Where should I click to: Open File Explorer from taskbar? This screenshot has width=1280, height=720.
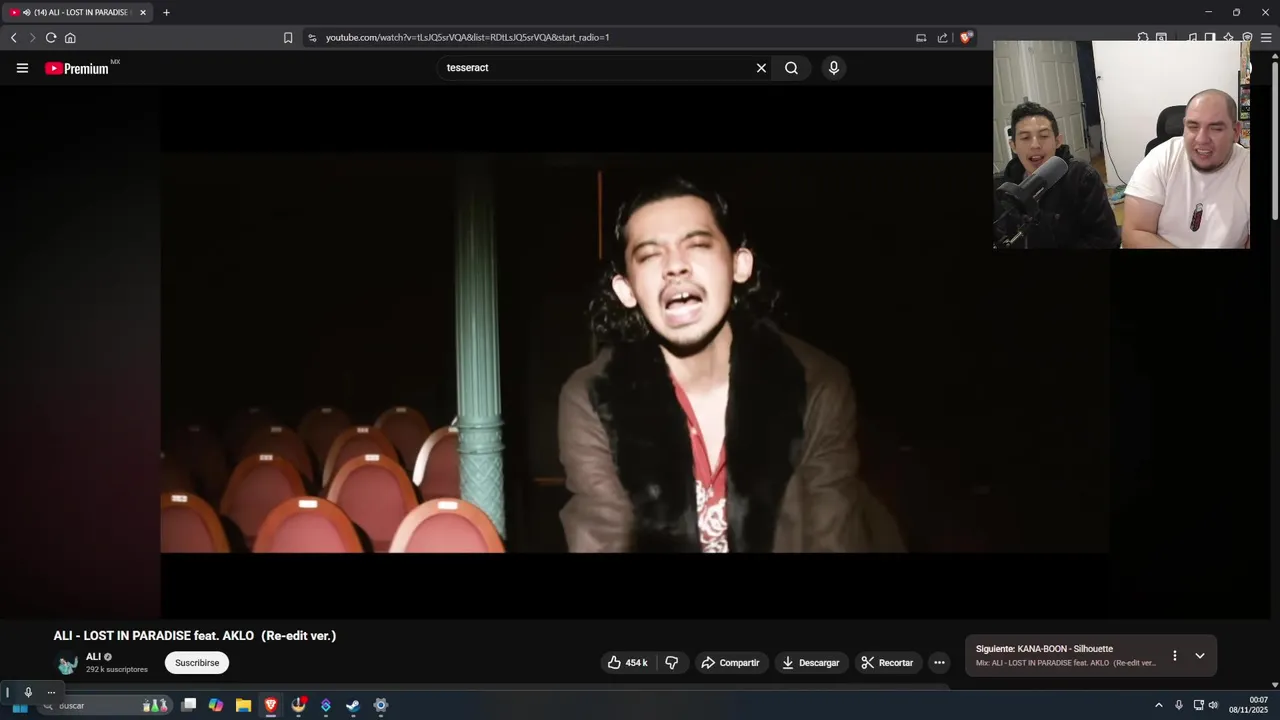[243, 706]
